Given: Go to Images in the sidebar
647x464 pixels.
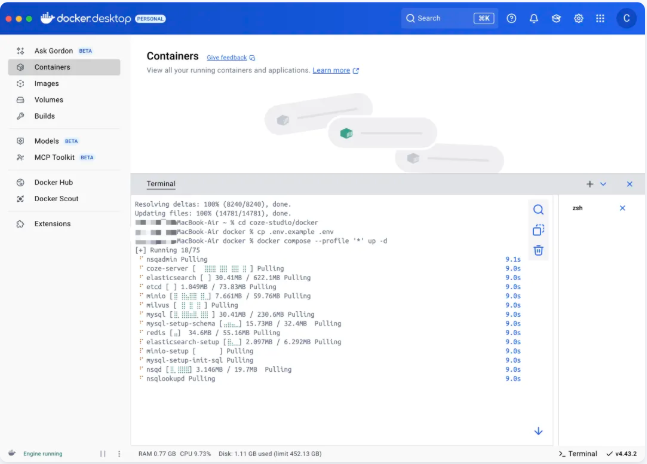Looking at the screenshot, I should coord(46,83).
